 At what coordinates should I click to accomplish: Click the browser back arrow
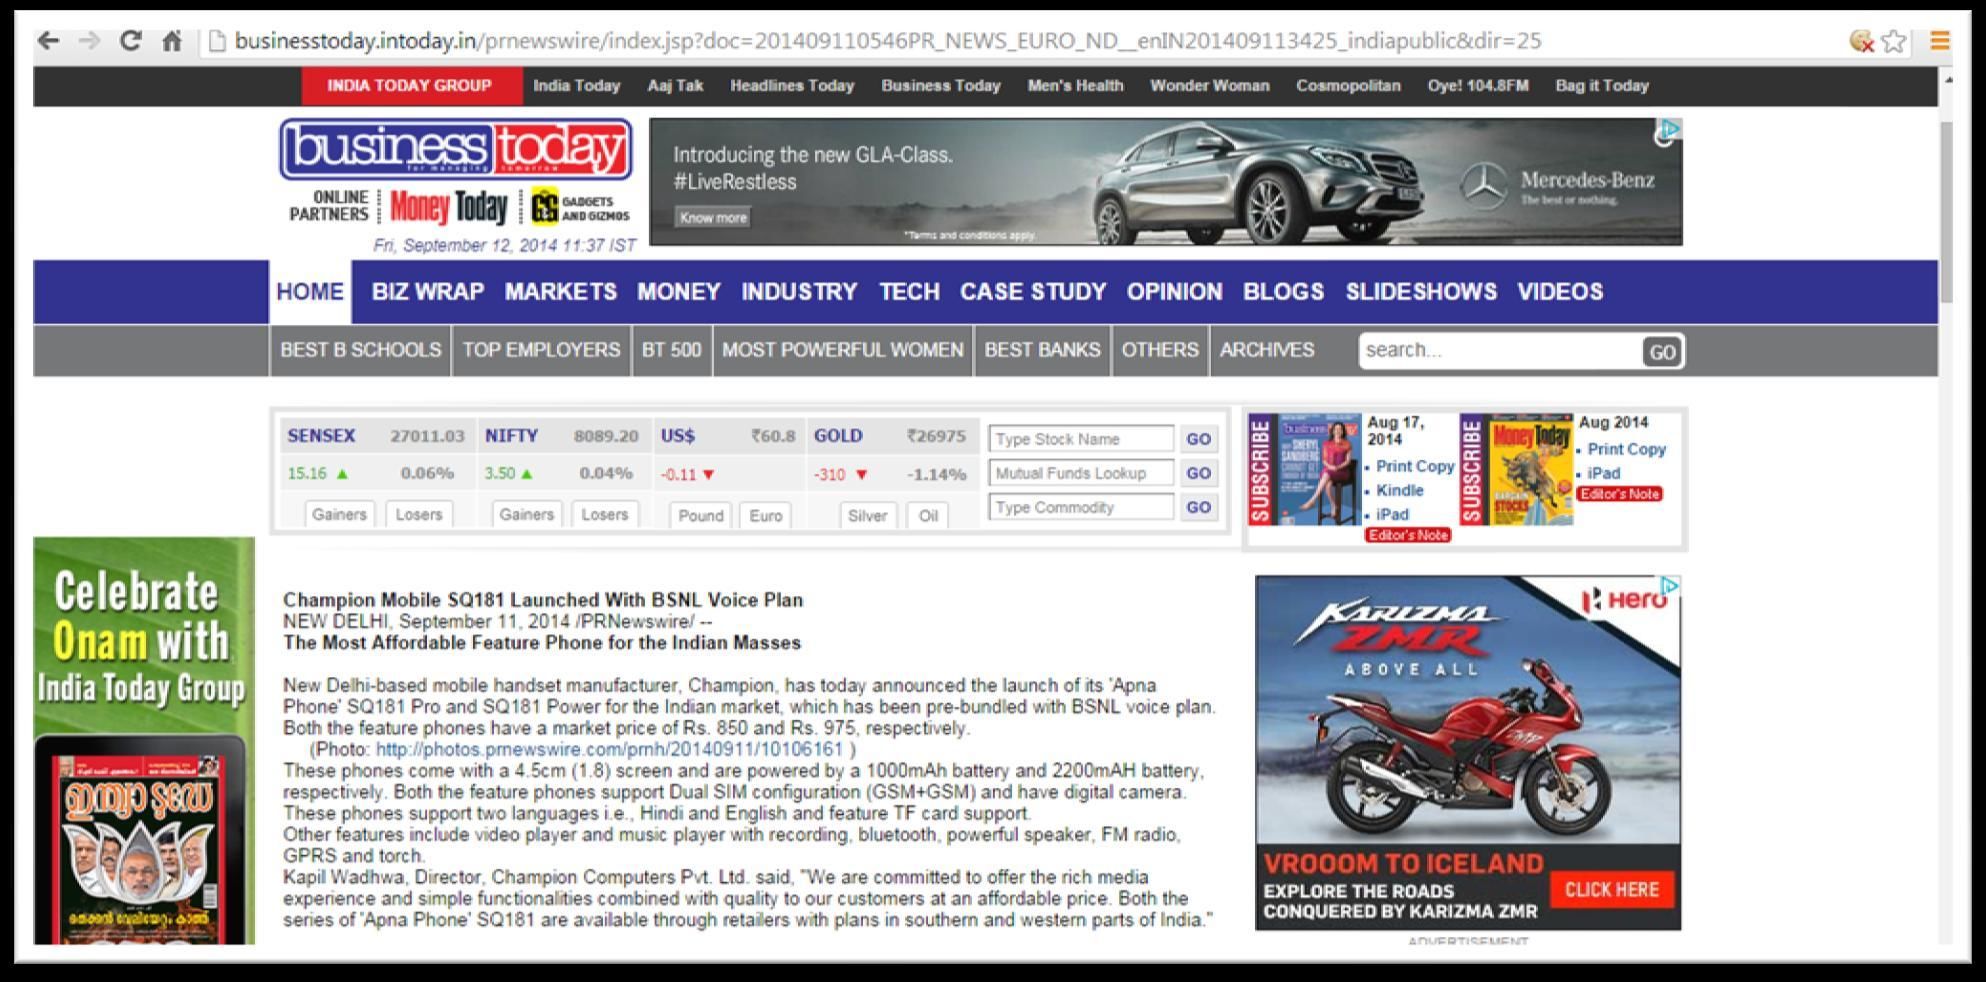[48, 40]
